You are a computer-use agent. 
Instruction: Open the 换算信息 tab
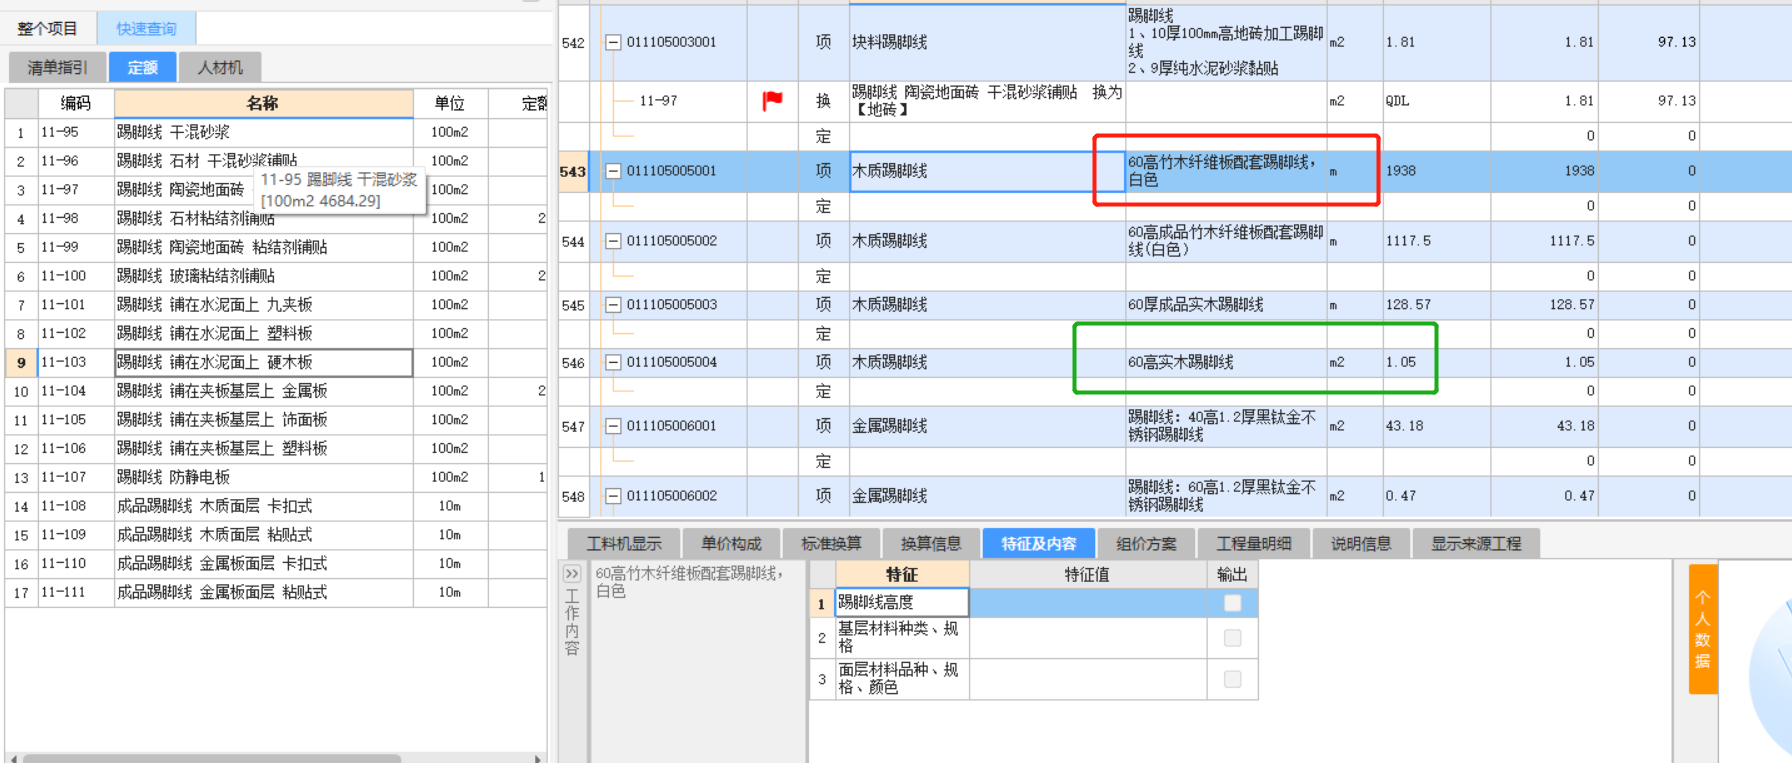point(931,543)
